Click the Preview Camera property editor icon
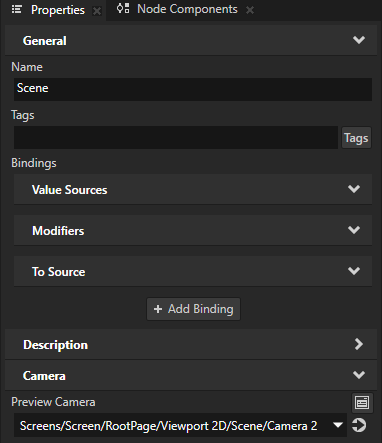 362,403
